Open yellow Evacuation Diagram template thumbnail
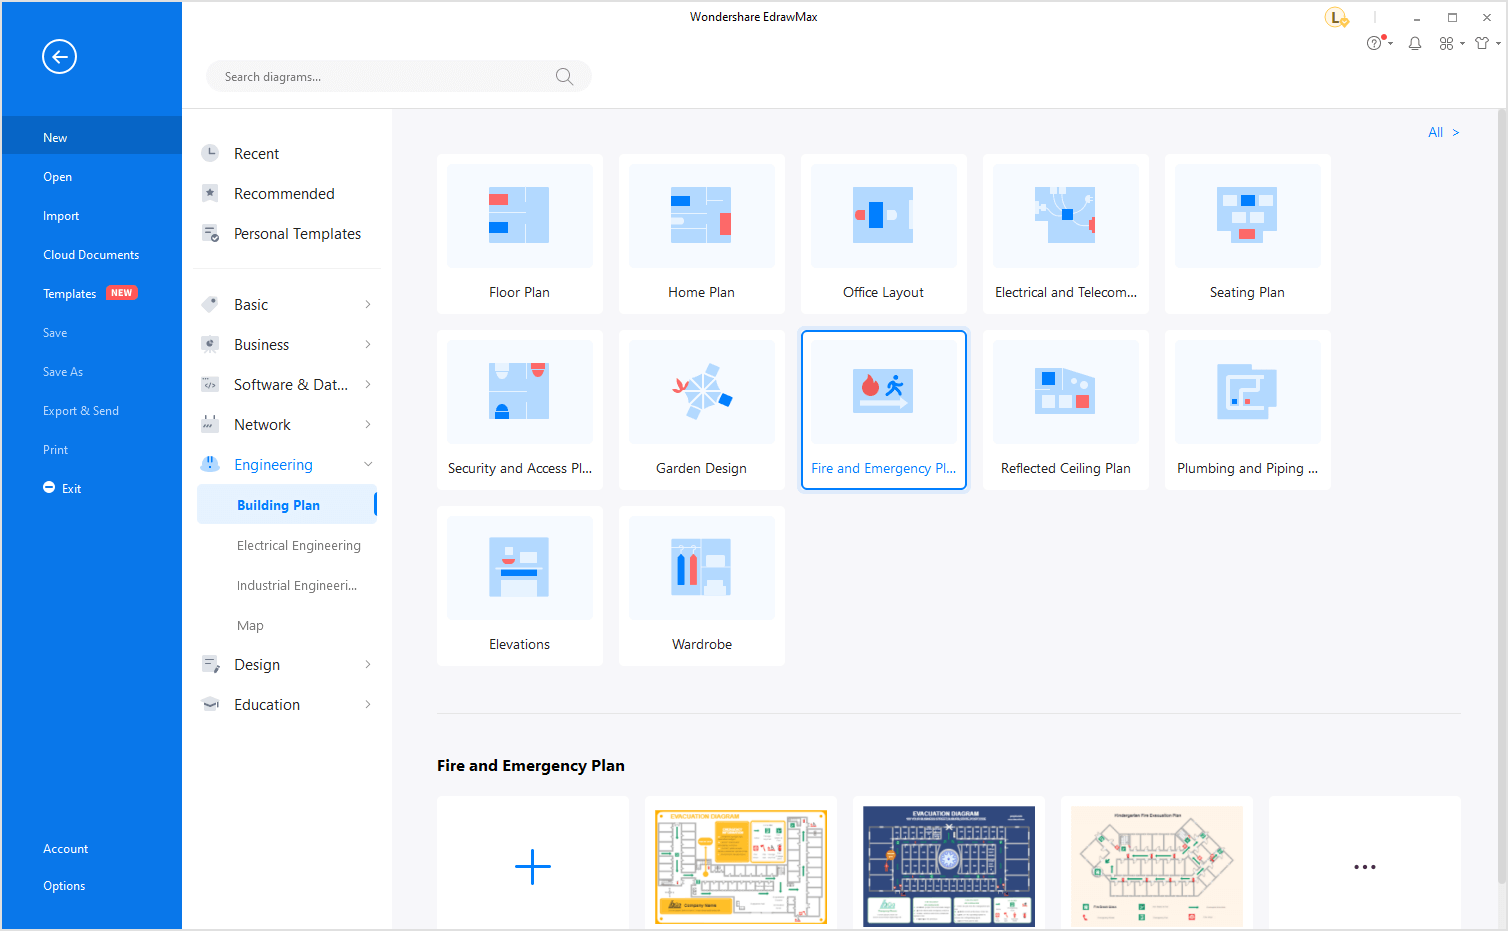 pyautogui.click(x=741, y=866)
